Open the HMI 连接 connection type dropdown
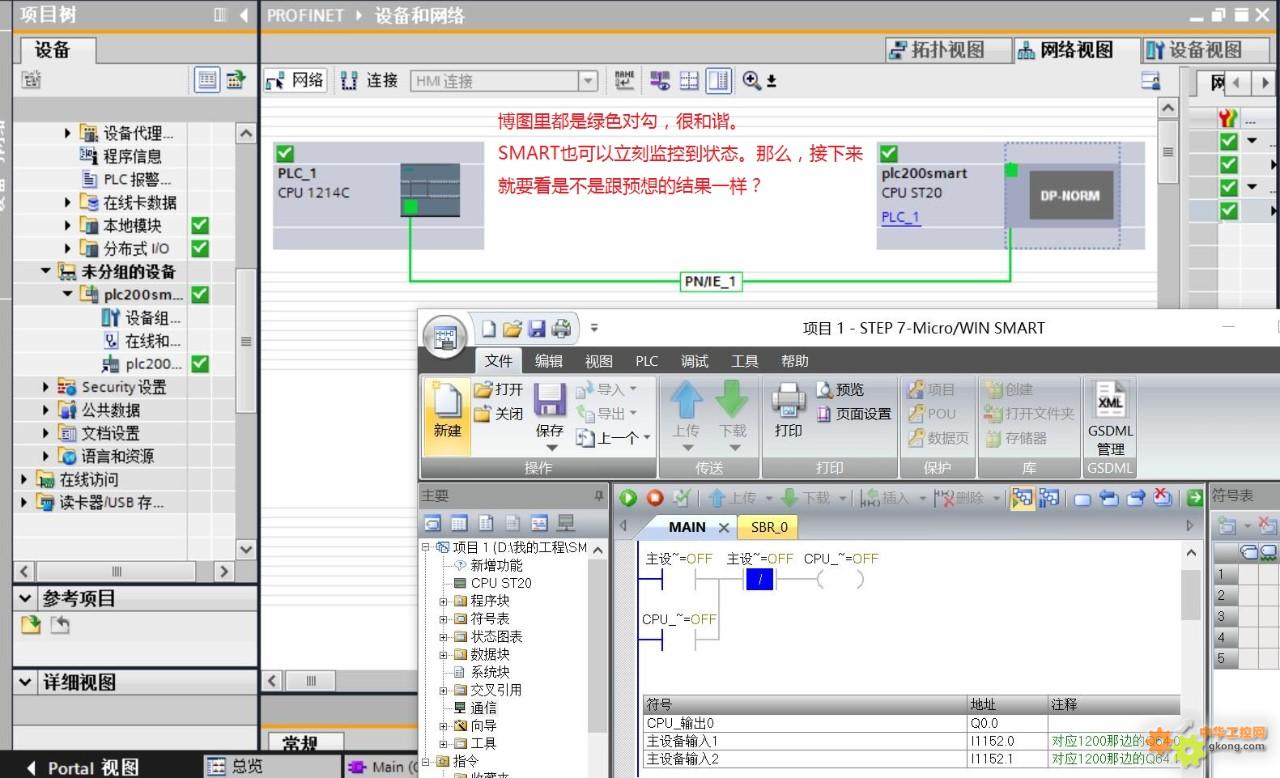 point(588,81)
